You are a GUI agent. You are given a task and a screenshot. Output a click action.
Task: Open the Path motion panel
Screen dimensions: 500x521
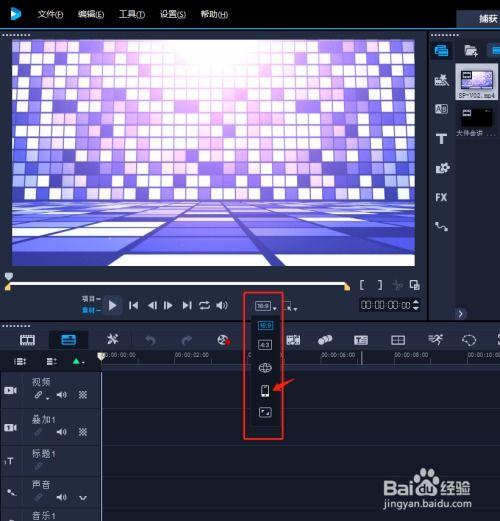click(x=441, y=227)
